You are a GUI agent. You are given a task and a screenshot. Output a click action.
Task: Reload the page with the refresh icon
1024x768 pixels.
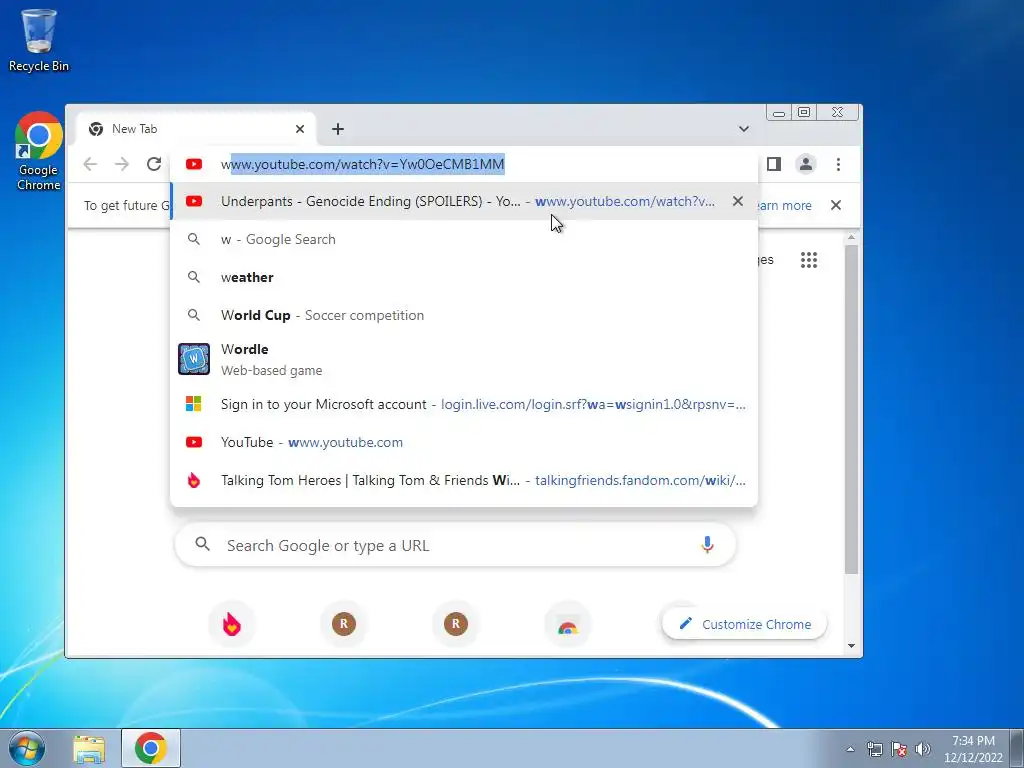coord(153,164)
